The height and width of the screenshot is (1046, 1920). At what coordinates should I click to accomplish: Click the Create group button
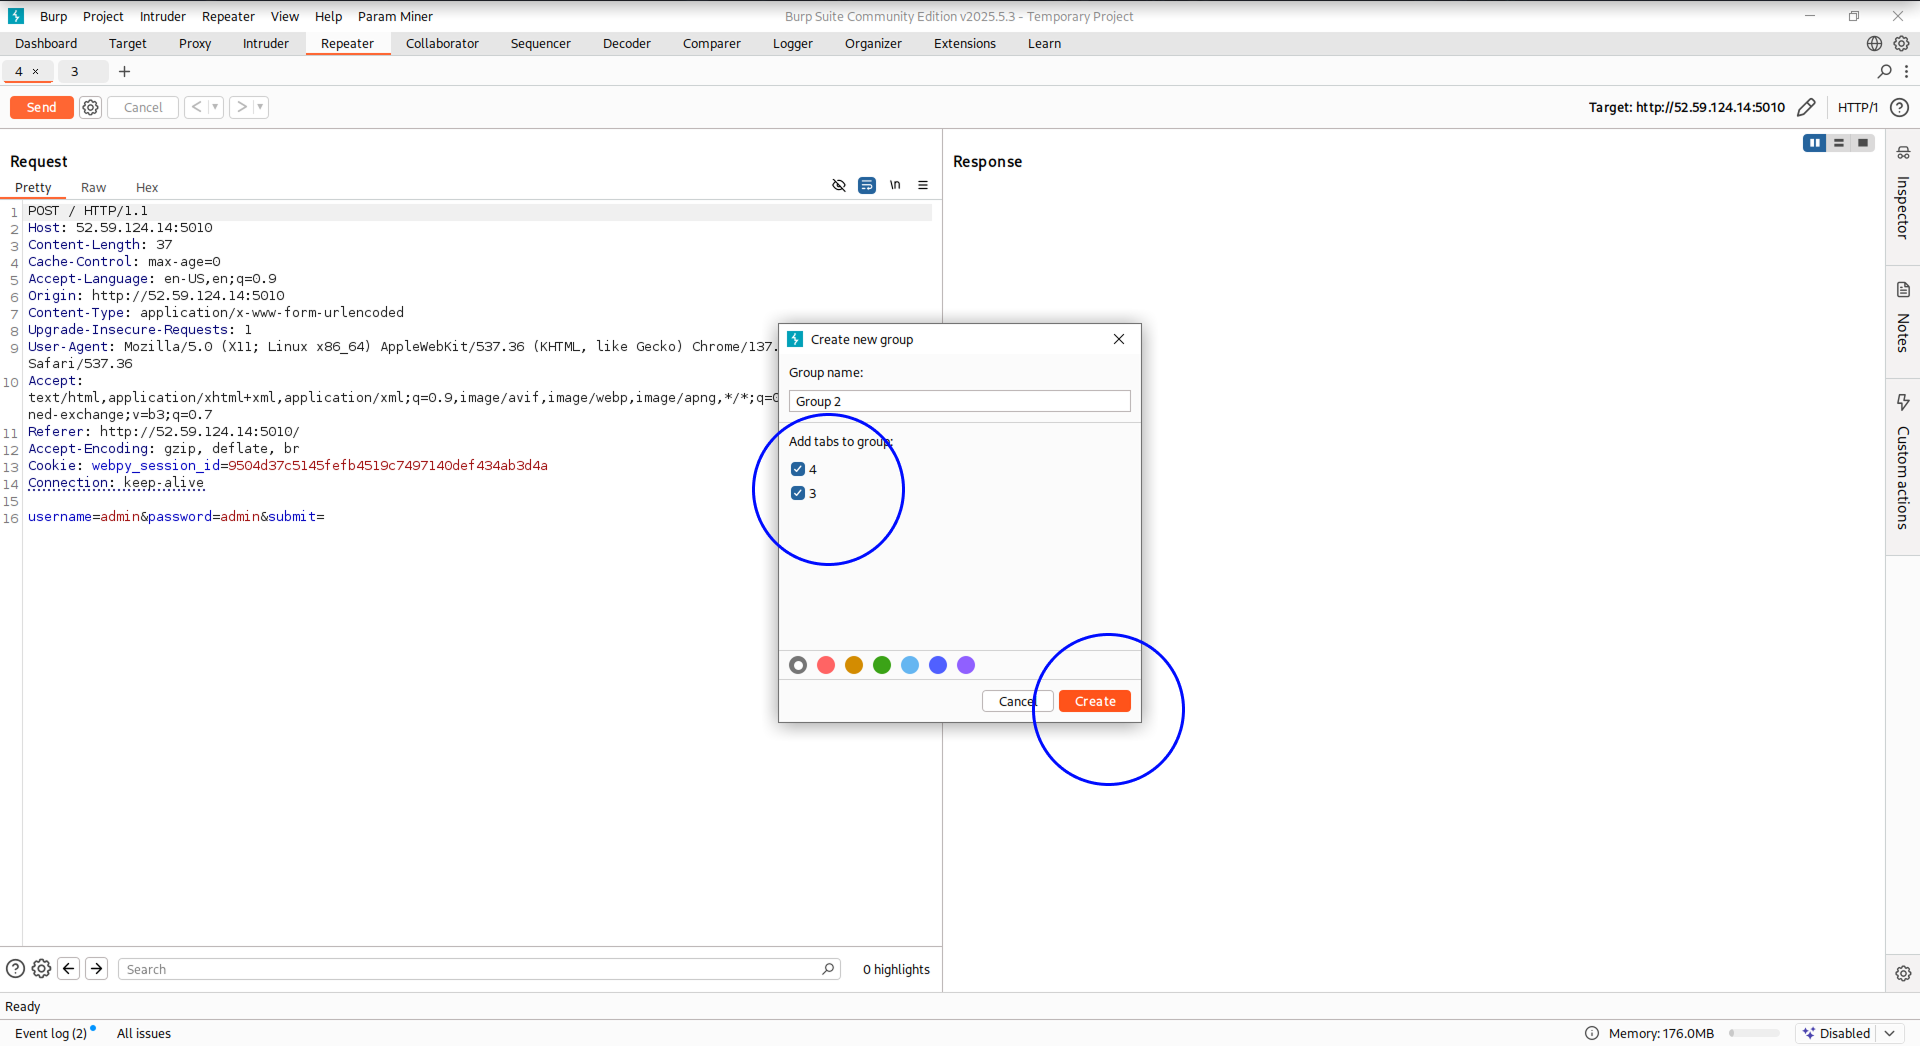pos(1095,701)
